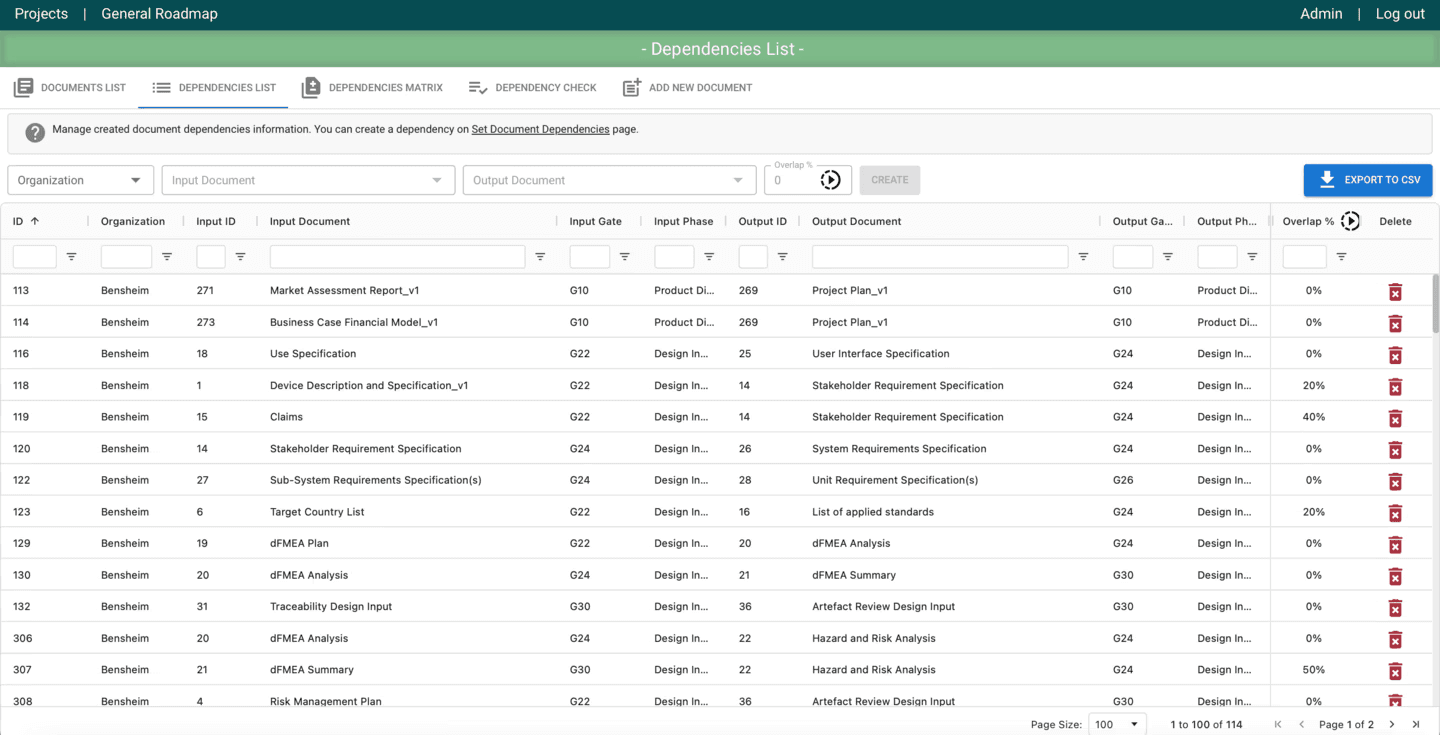Click the Create button
Screen dimensions: 1440x735
pos(890,180)
